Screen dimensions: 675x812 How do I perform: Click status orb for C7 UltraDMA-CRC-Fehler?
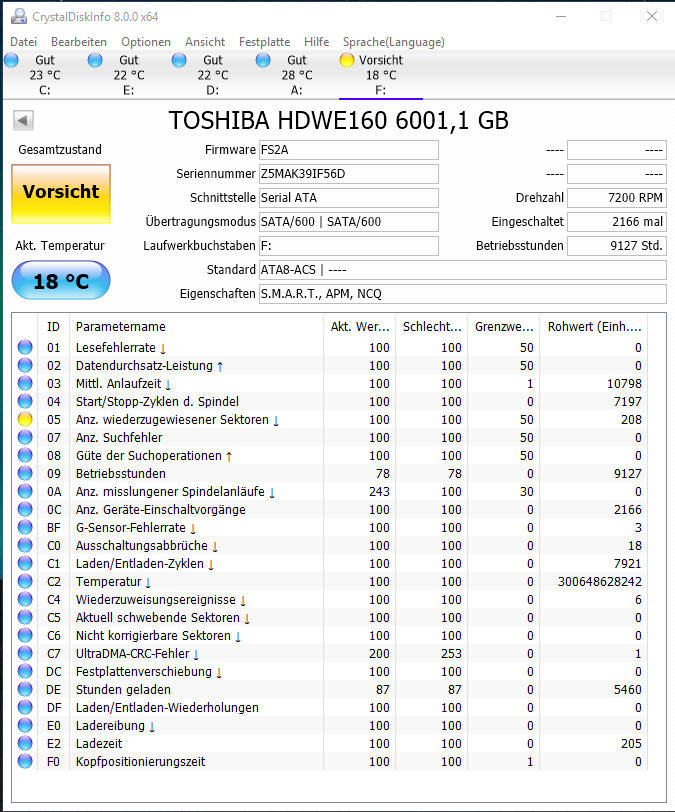click(x=25, y=653)
